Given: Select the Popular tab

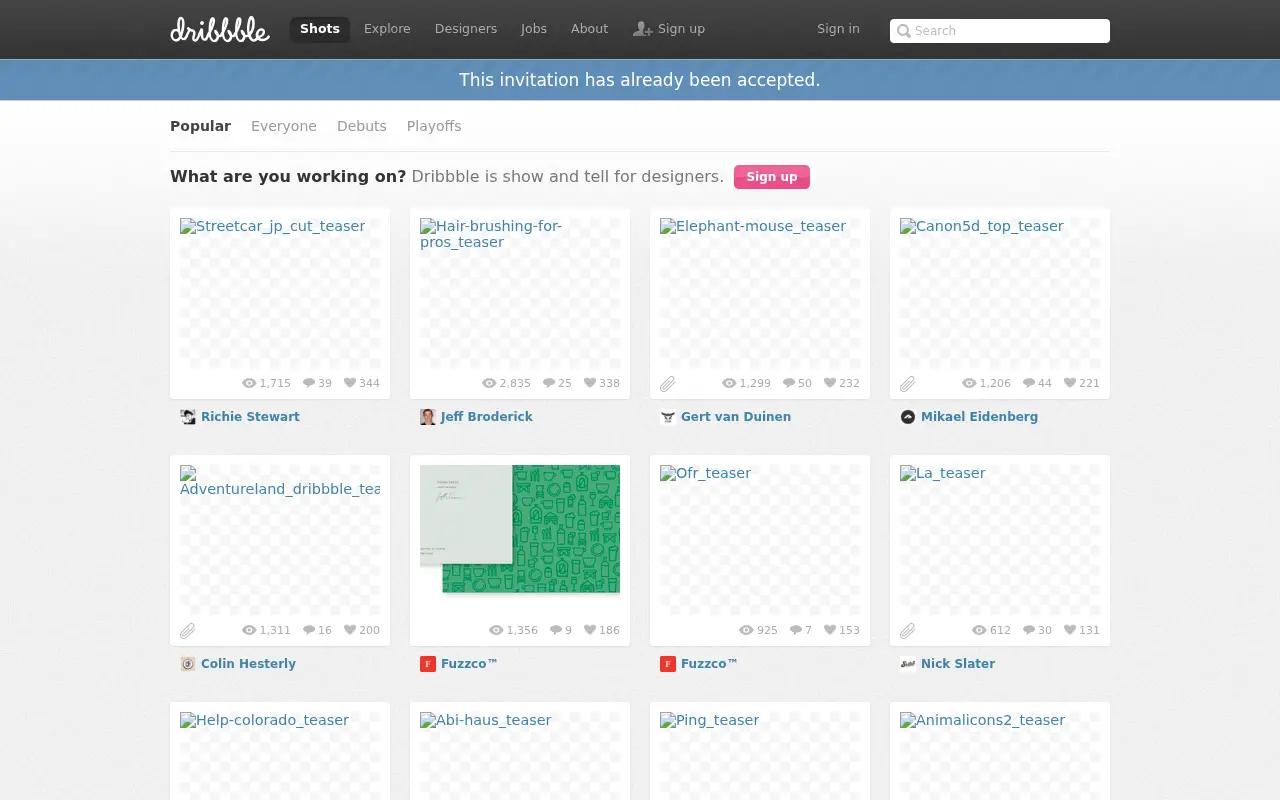Looking at the screenshot, I should (200, 126).
